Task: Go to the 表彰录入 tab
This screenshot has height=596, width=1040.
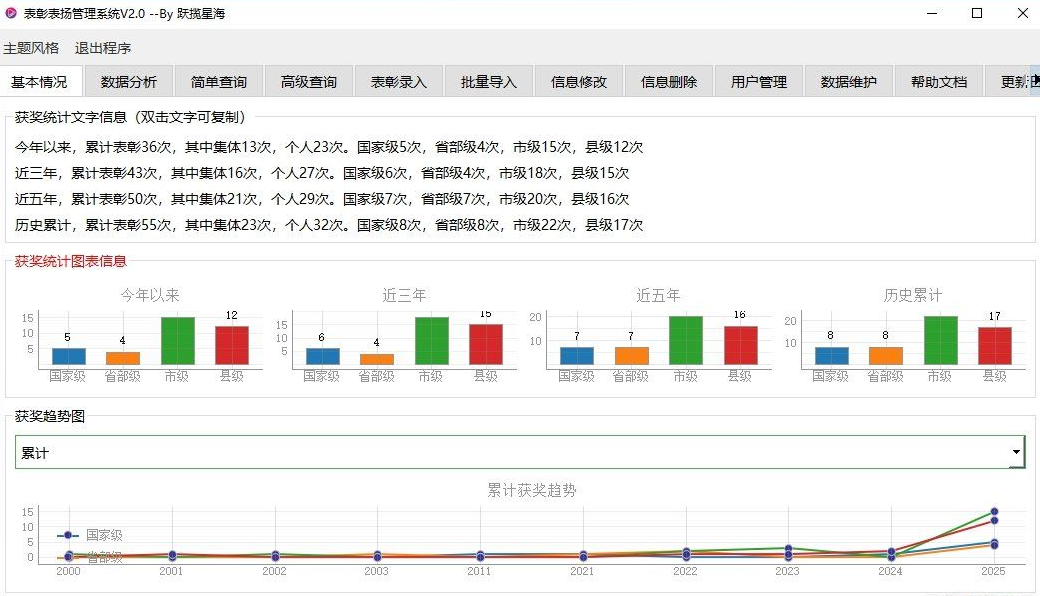Action: pos(399,82)
